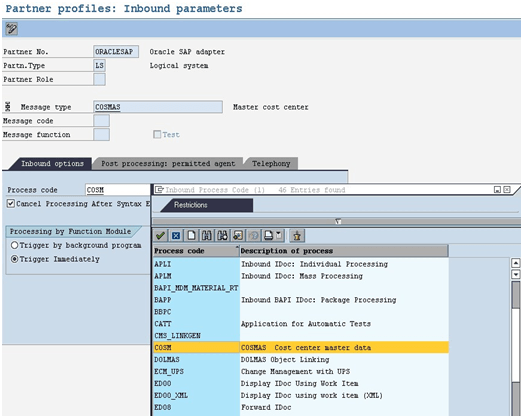This screenshot has height=418, width=523.
Task: Select the Restrictions tab in popup
Action: 207,205
